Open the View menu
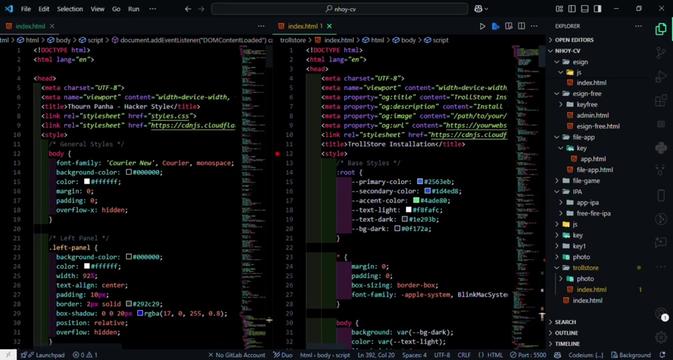Screen dimensions: 673x360 click(97, 9)
